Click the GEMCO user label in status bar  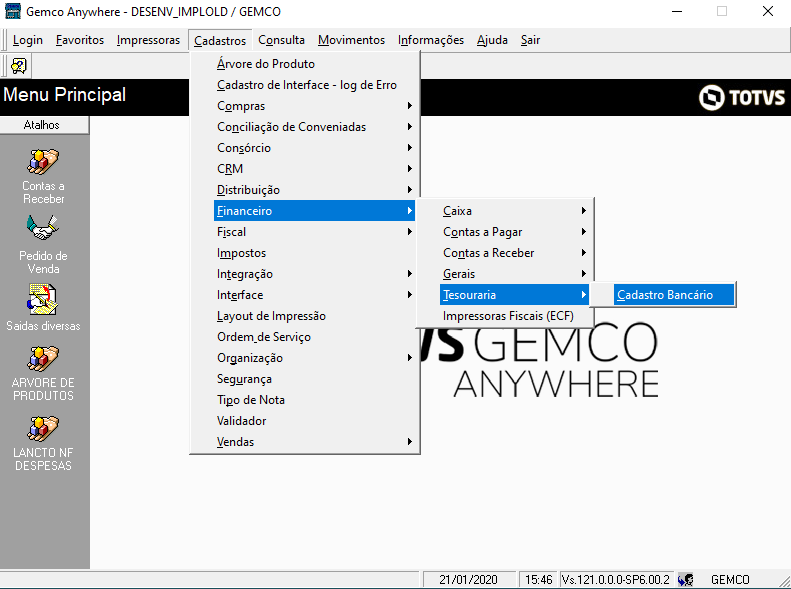(x=730, y=580)
